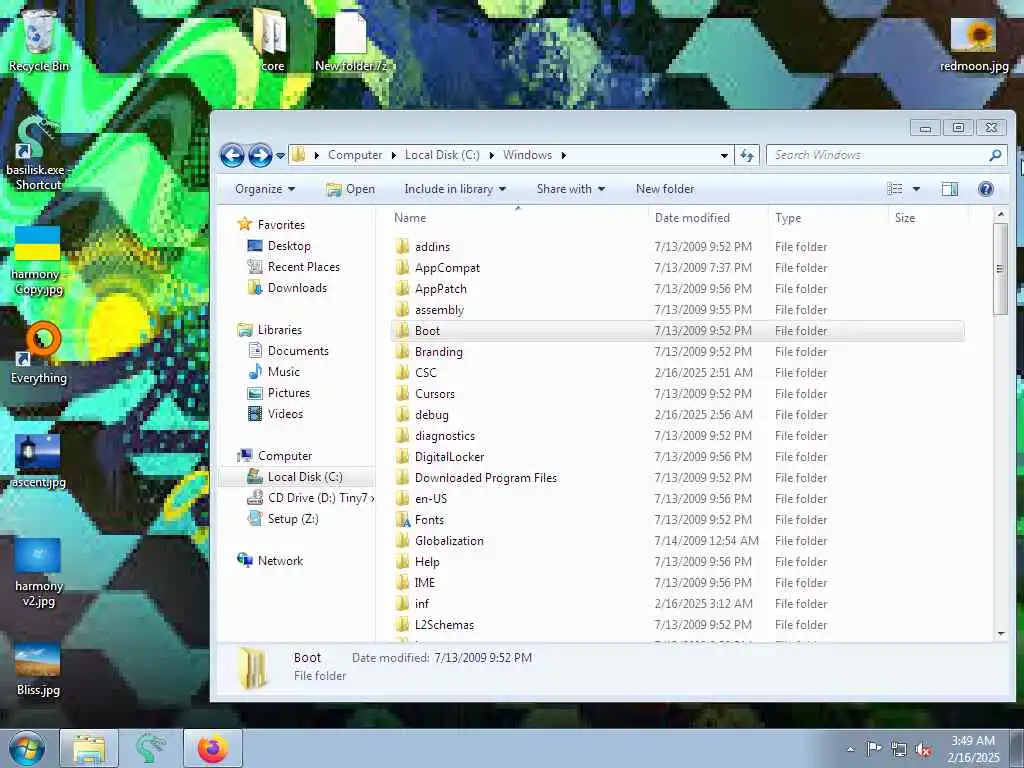Sort by Date modified column header
Screen dimensions: 1024x768
point(692,218)
